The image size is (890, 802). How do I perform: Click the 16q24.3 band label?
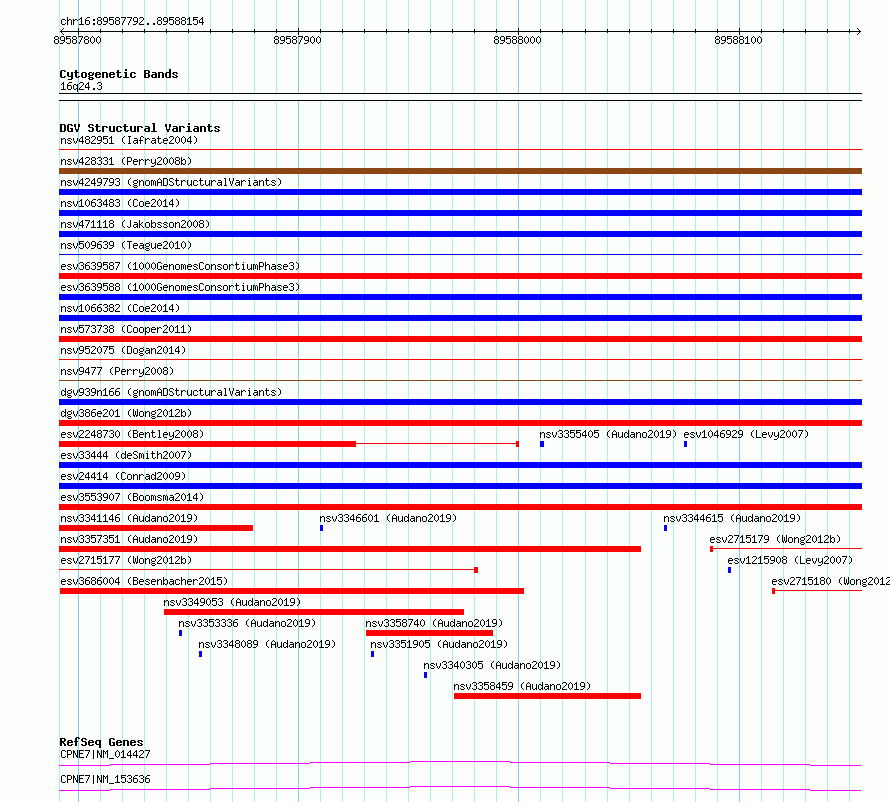pos(81,86)
